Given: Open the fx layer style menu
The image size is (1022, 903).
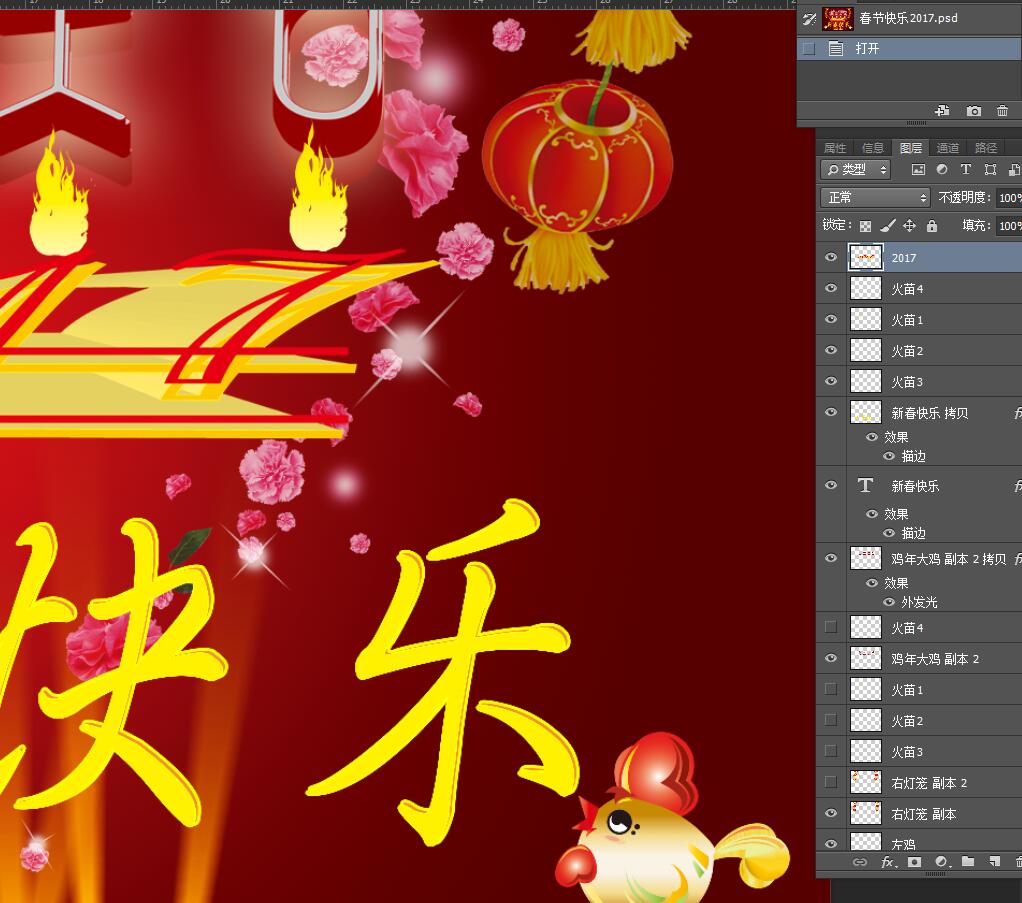Looking at the screenshot, I should pyautogui.click(x=888, y=862).
